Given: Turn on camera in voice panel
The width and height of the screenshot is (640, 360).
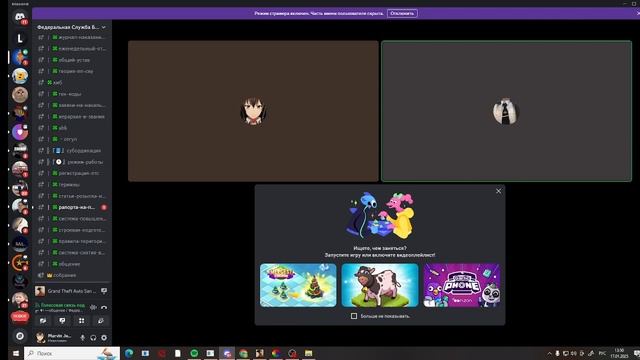Looking at the screenshot, I should [43, 321].
